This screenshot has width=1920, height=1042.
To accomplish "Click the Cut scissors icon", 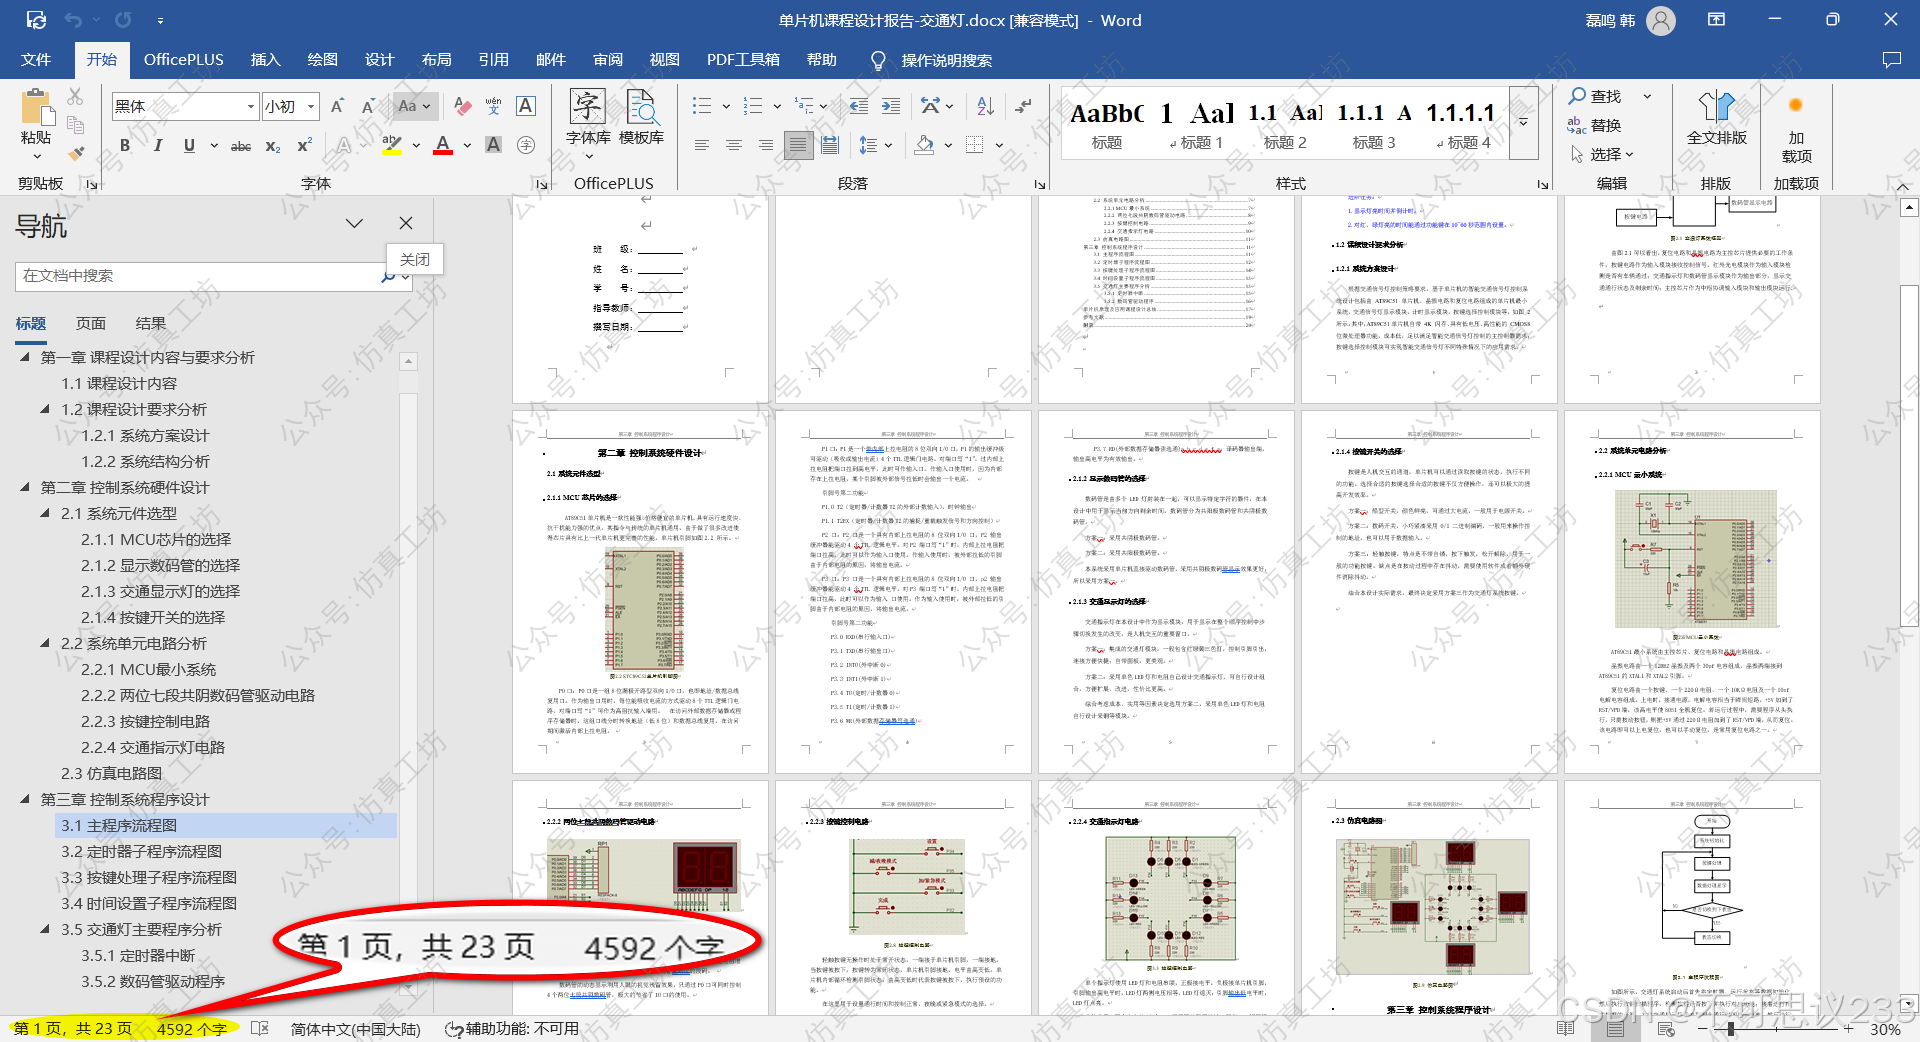I will [75, 97].
